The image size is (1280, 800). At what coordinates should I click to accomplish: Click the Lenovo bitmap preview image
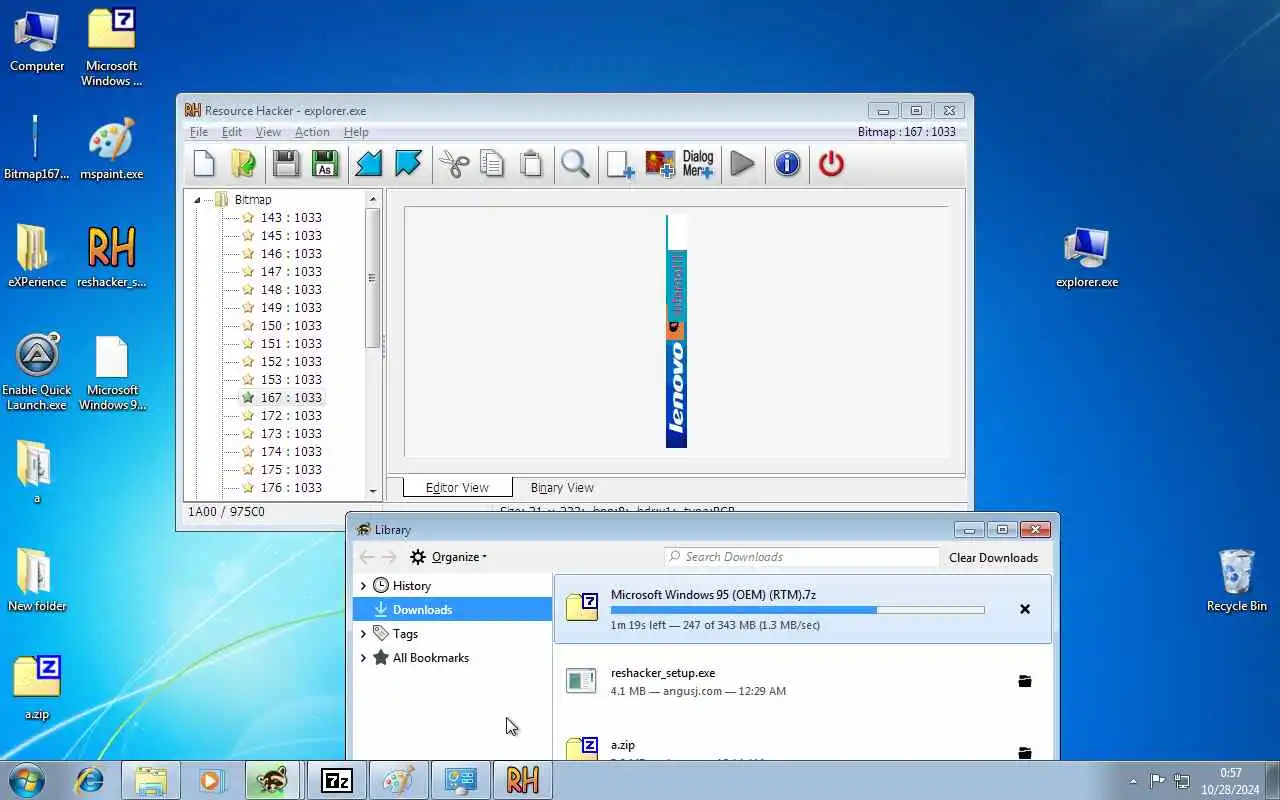point(677,331)
